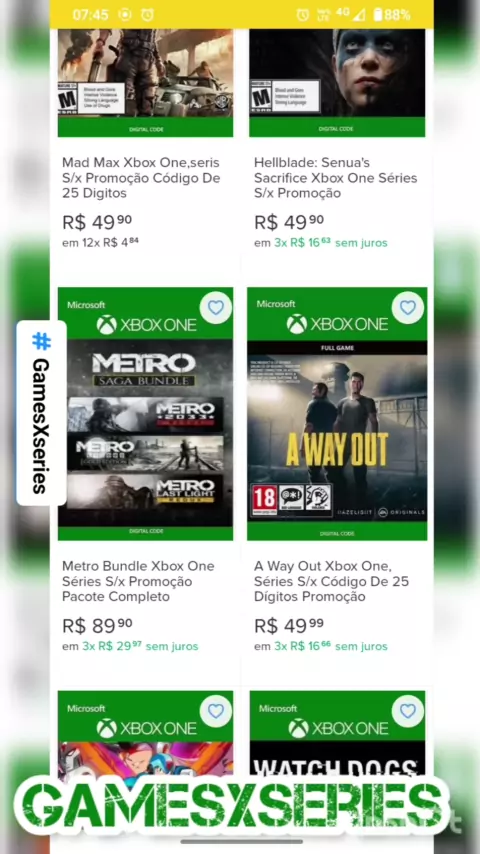Favorite the Metro Saga Bundle with heart icon

tap(216, 308)
